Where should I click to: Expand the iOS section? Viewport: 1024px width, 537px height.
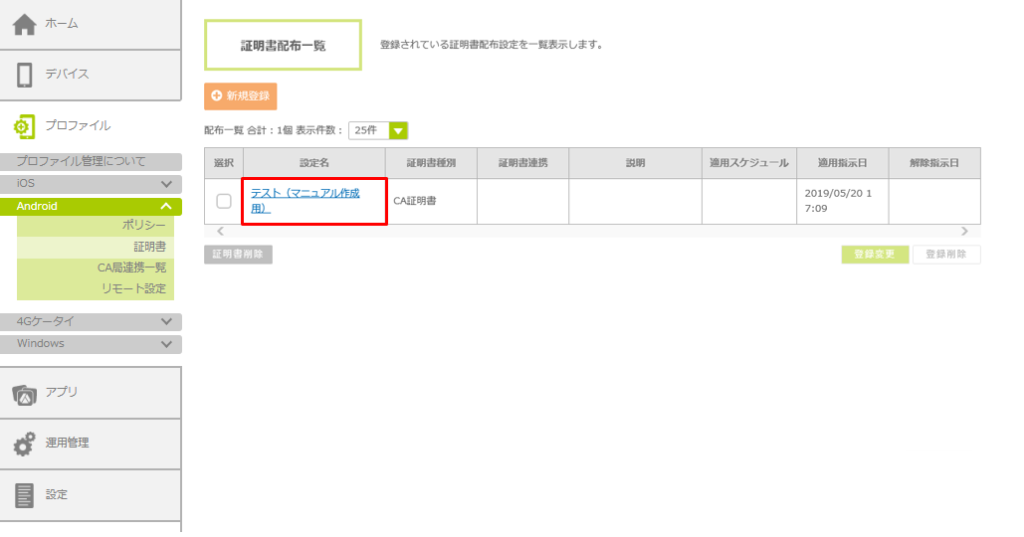click(166, 184)
